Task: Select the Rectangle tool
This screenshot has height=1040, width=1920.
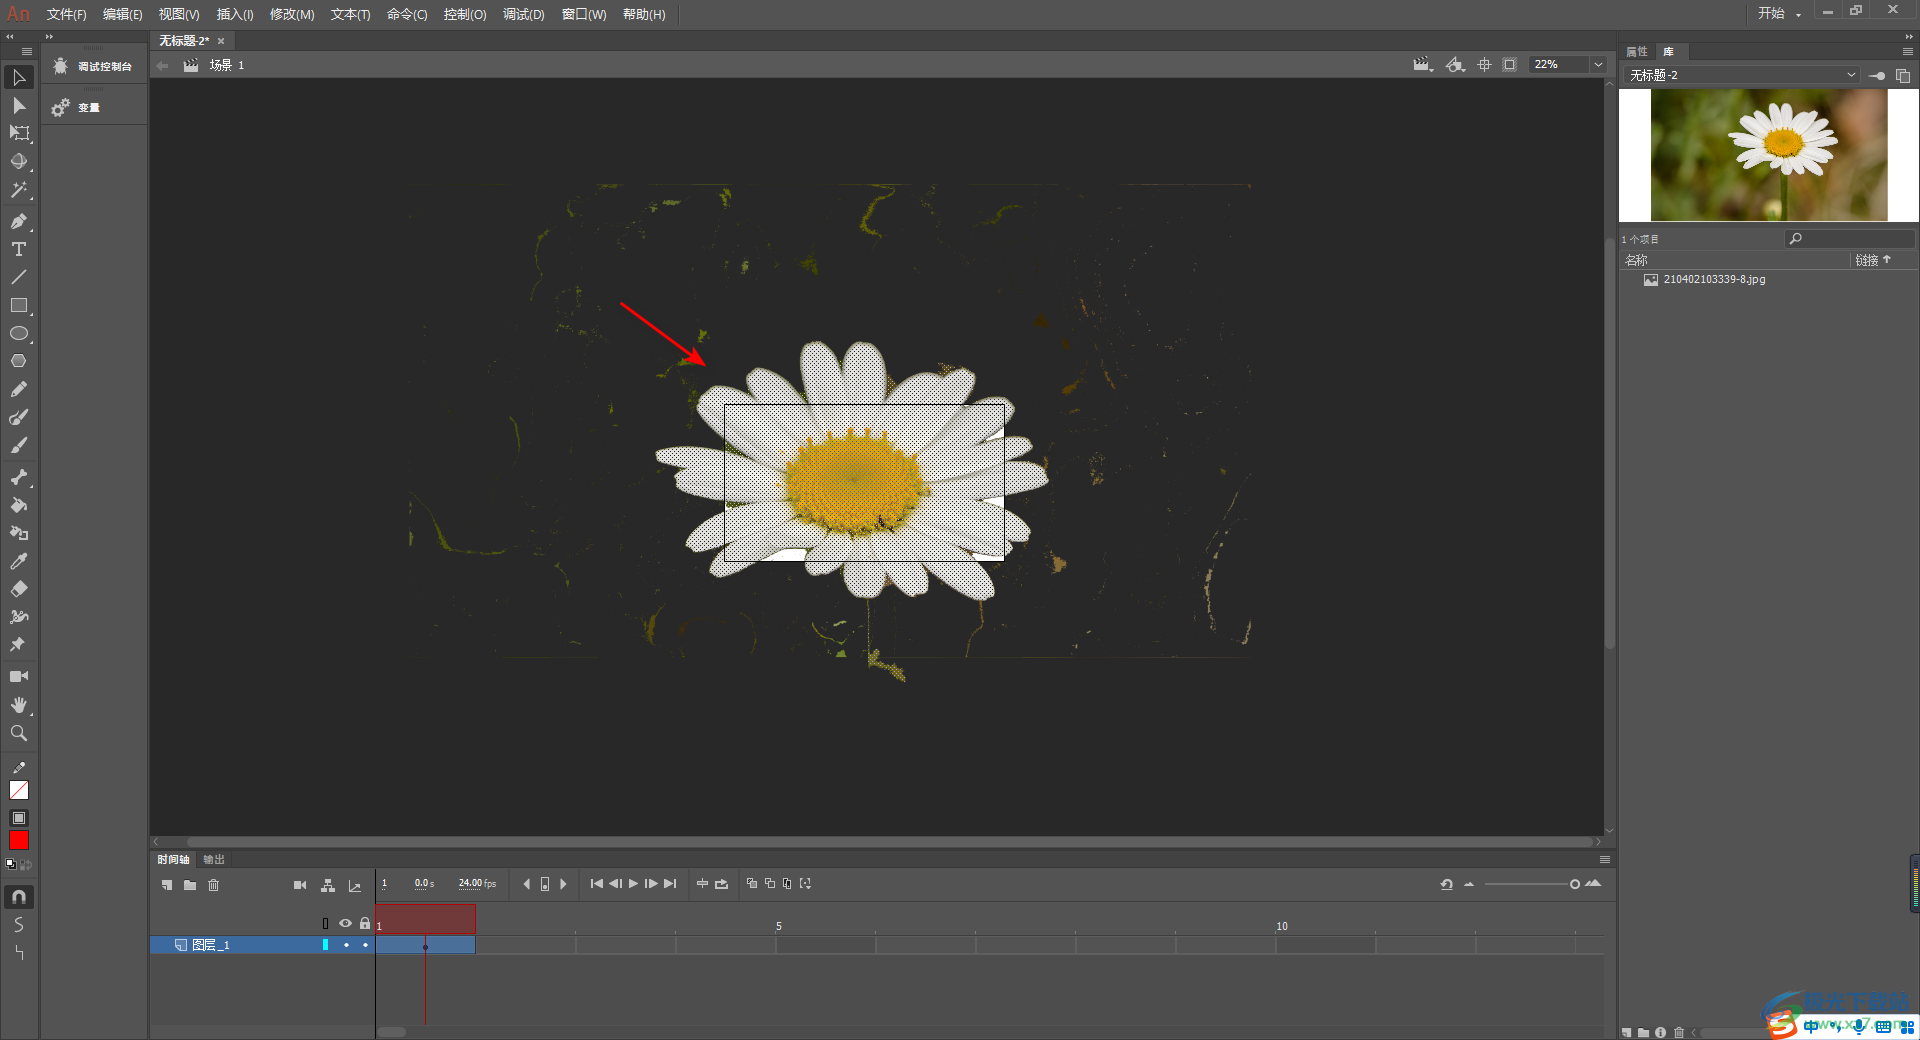Action: tap(19, 305)
